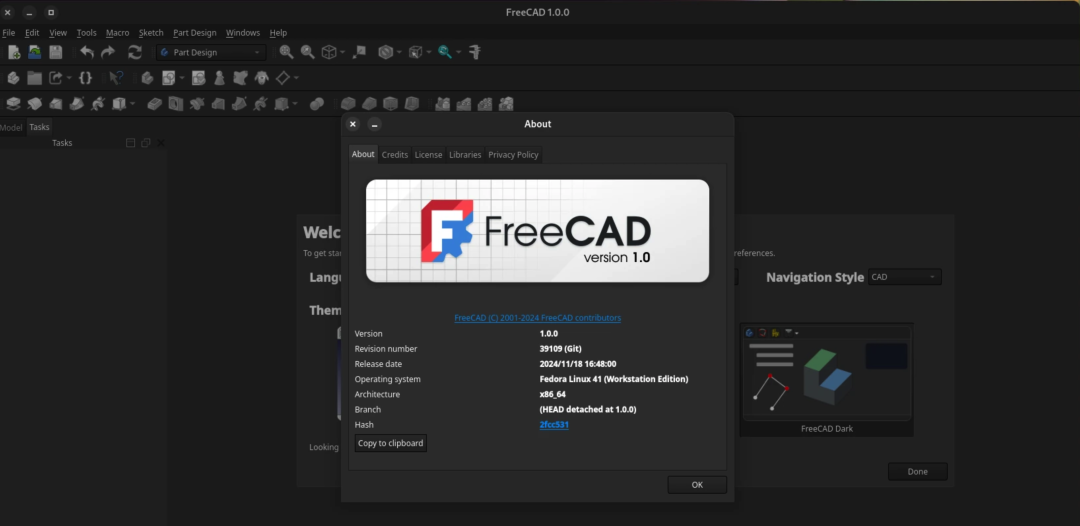Click the Create Part icon
The width and height of the screenshot is (1080, 526).
[x=14, y=78]
